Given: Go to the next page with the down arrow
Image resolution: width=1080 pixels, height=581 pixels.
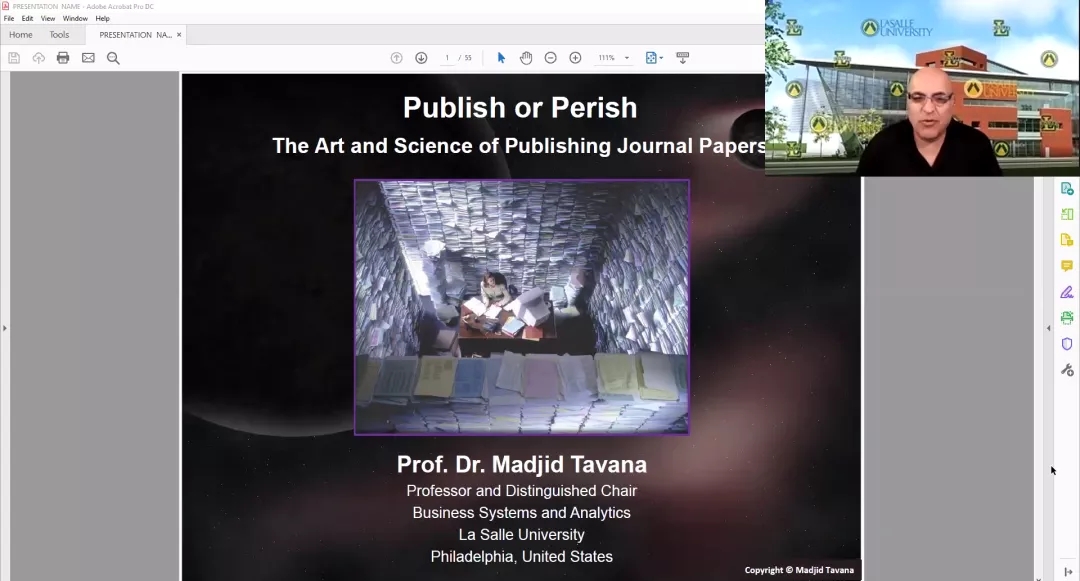Looking at the screenshot, I should (422, 58).
